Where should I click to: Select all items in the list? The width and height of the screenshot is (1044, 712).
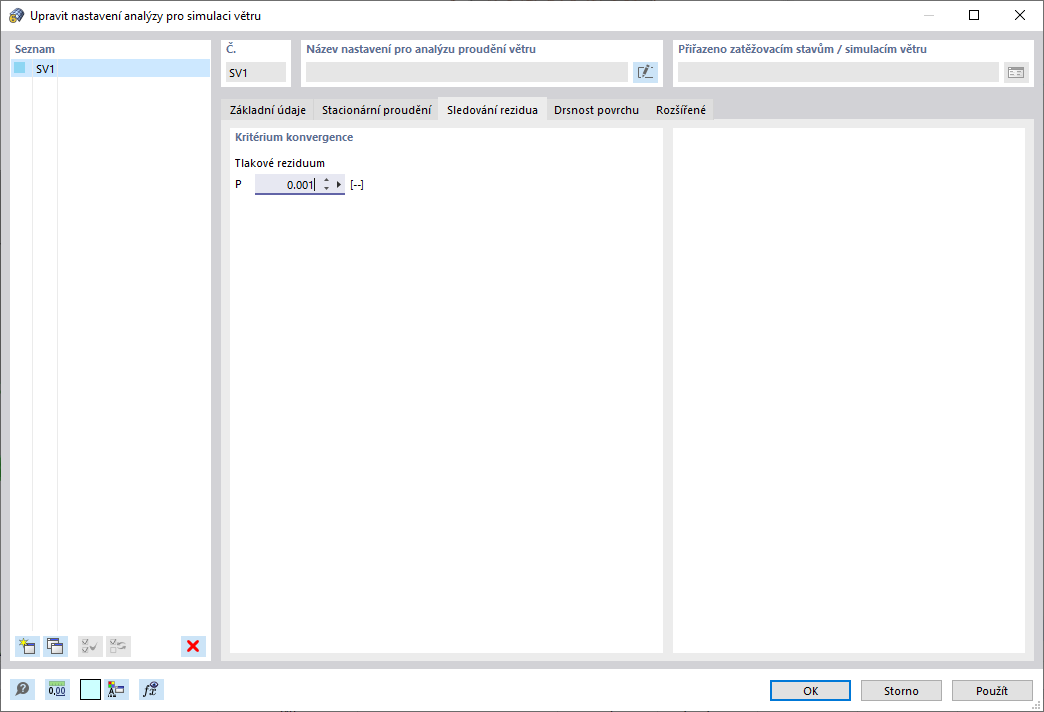click(x=90, y=646)
